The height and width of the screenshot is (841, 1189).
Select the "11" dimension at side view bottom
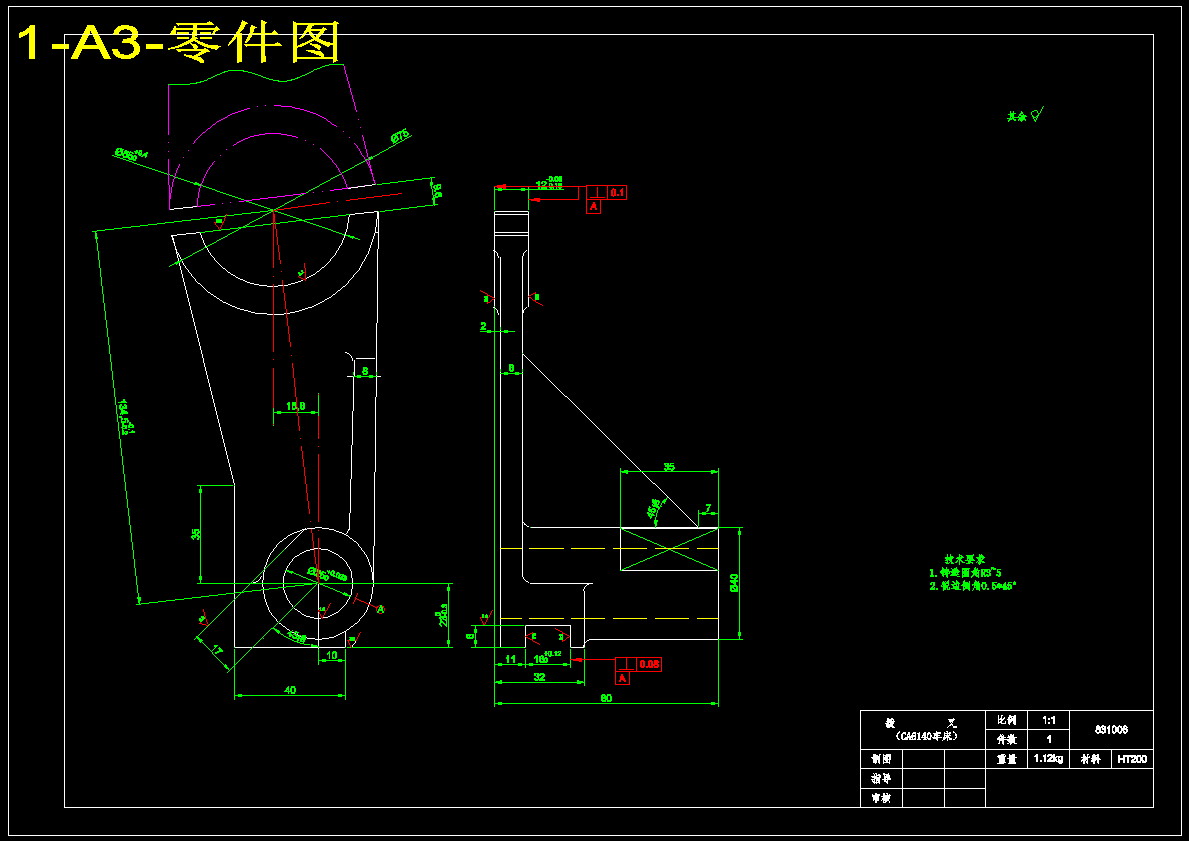click(x=510, y=659)
